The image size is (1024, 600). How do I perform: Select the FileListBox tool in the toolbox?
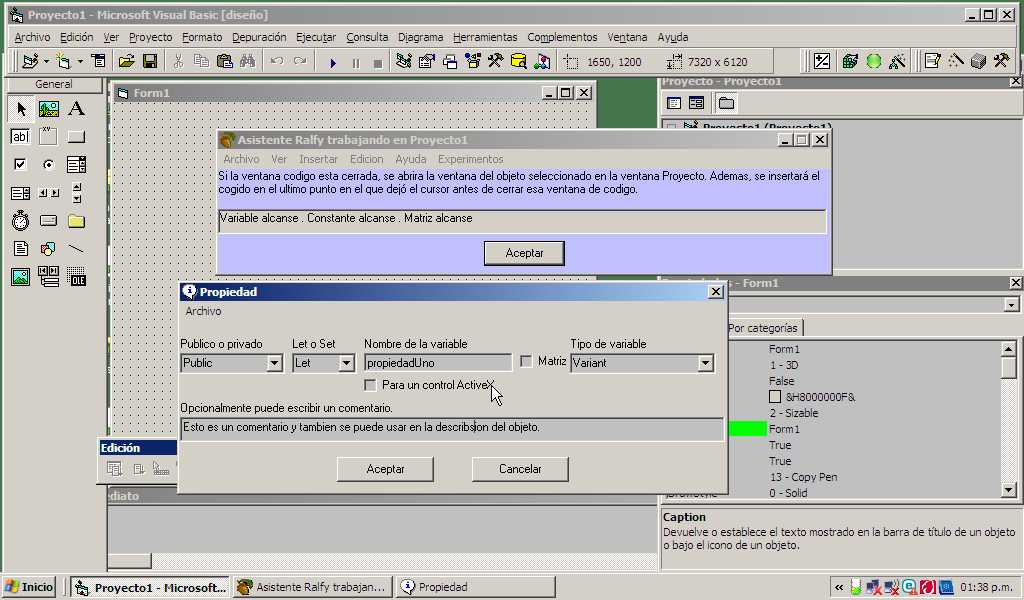pos(21,249)
